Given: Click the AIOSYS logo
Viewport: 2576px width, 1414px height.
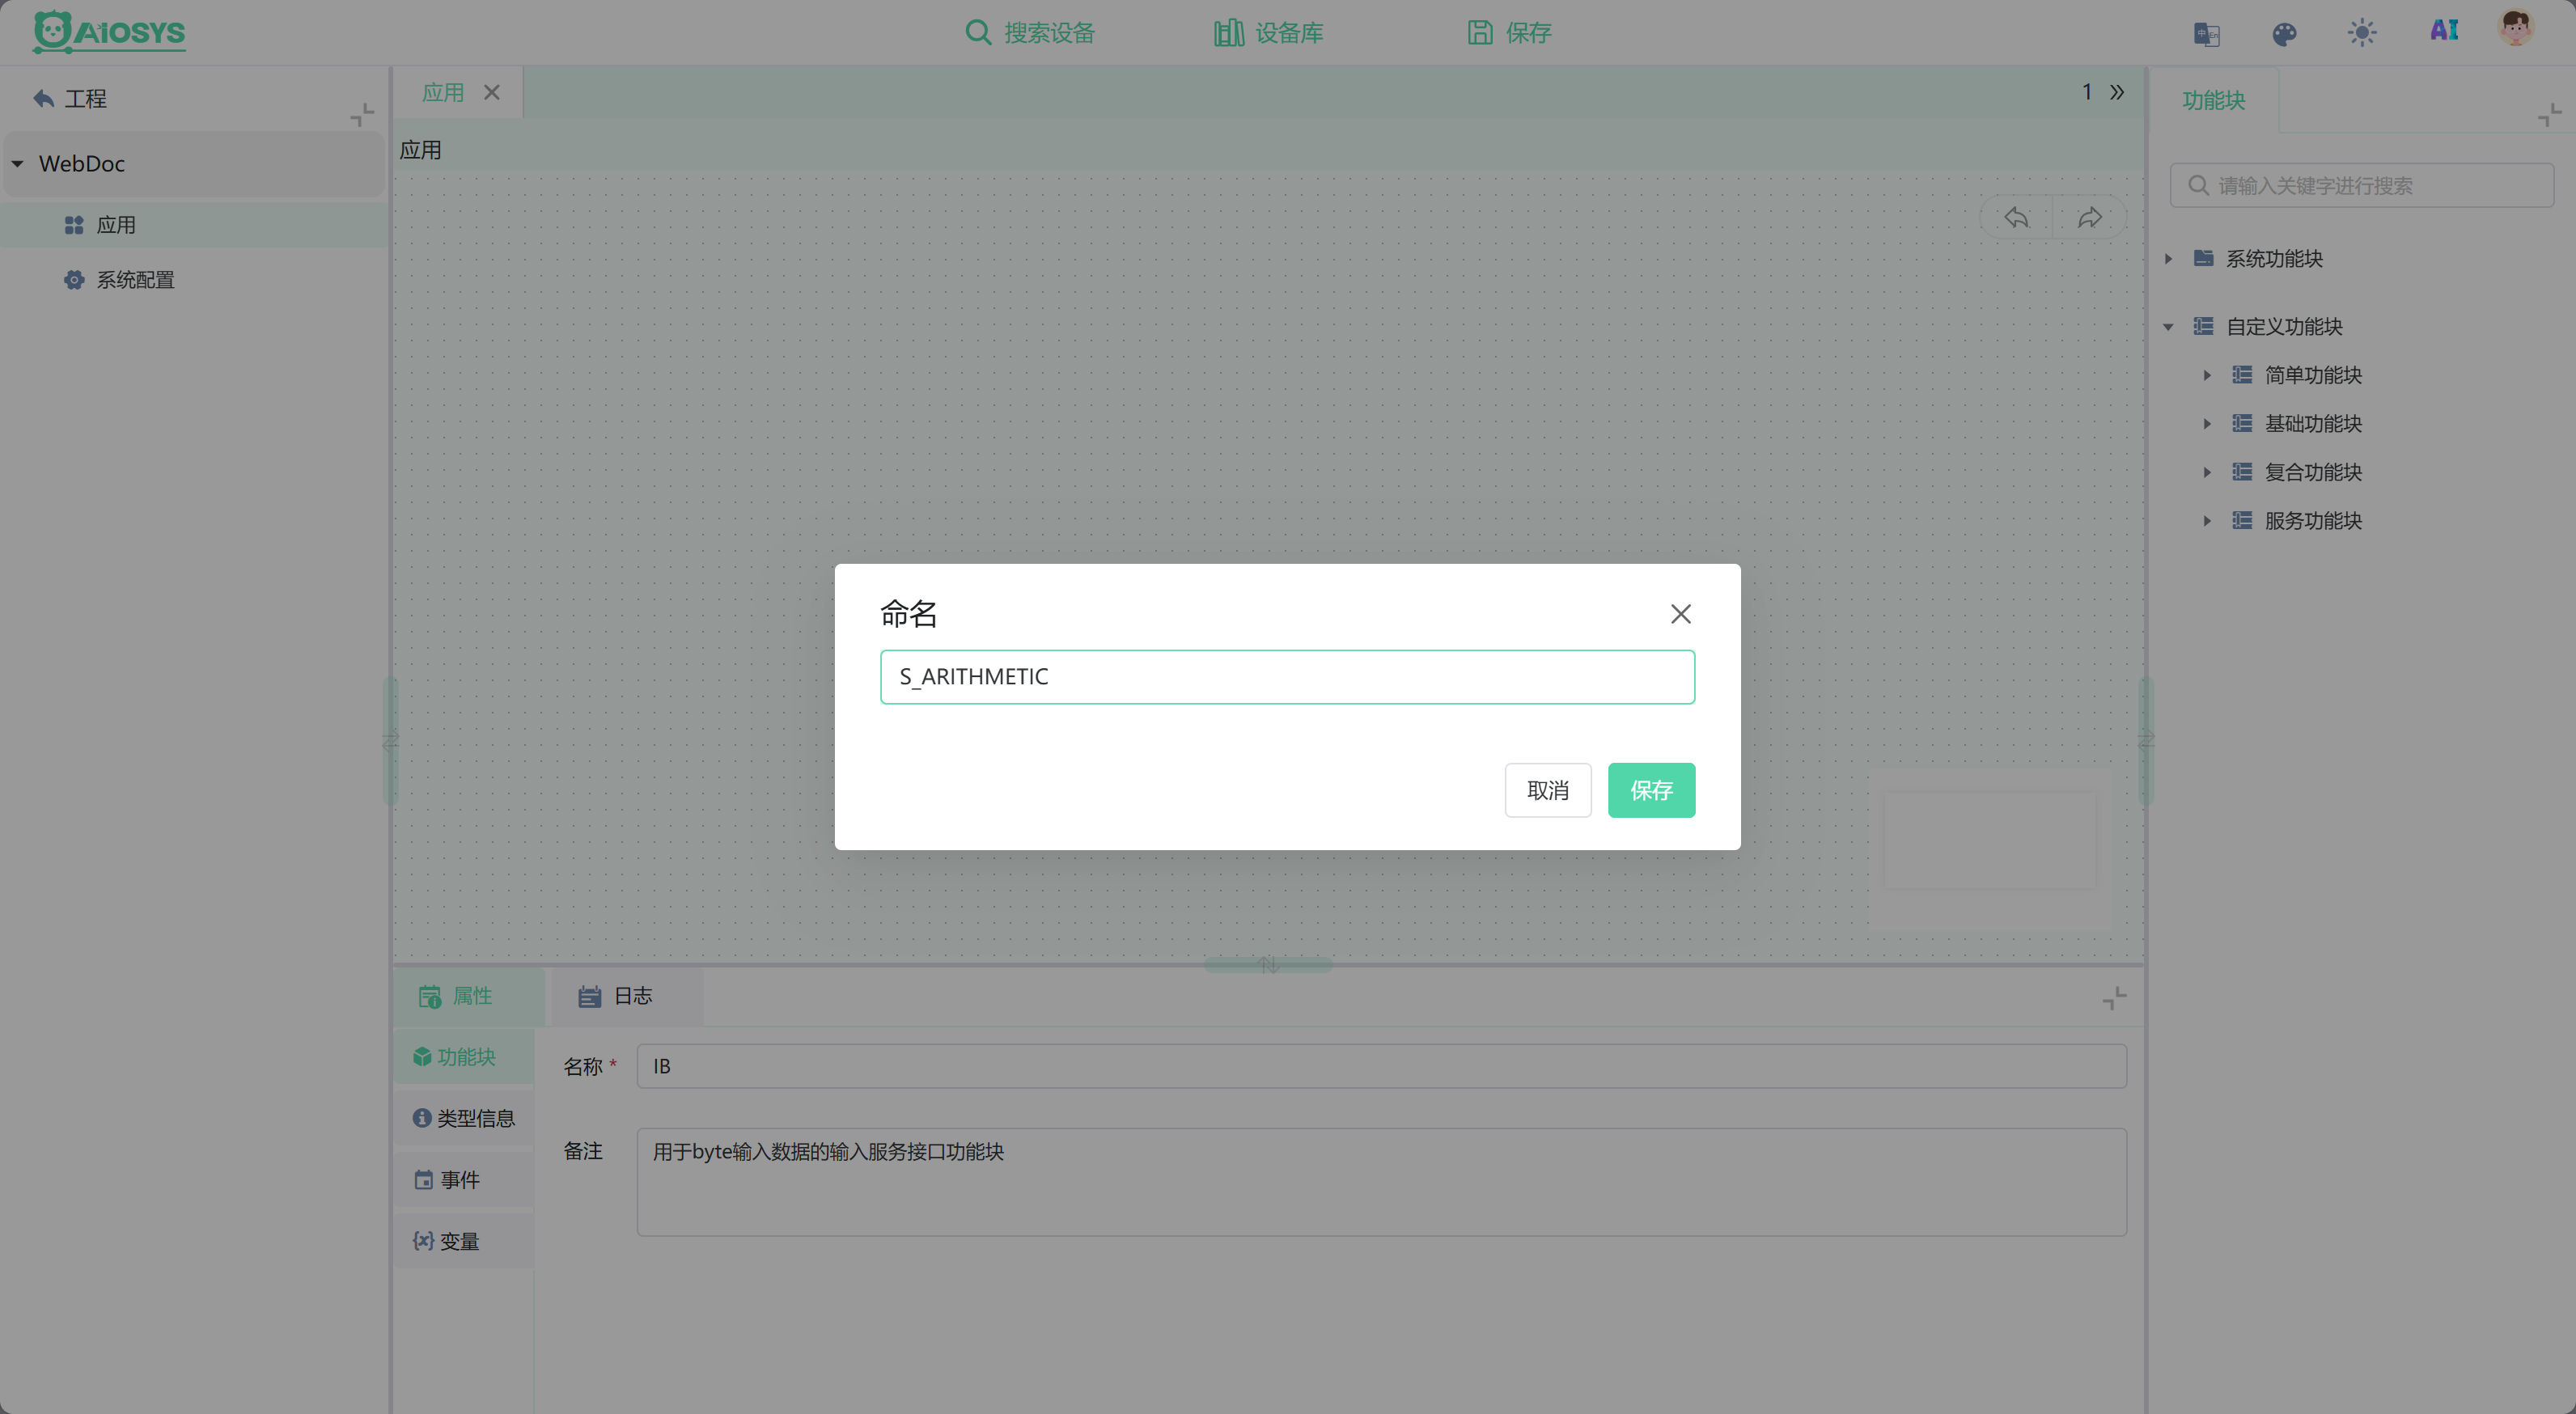Looking at the screenshot, I should coord(109,32).
